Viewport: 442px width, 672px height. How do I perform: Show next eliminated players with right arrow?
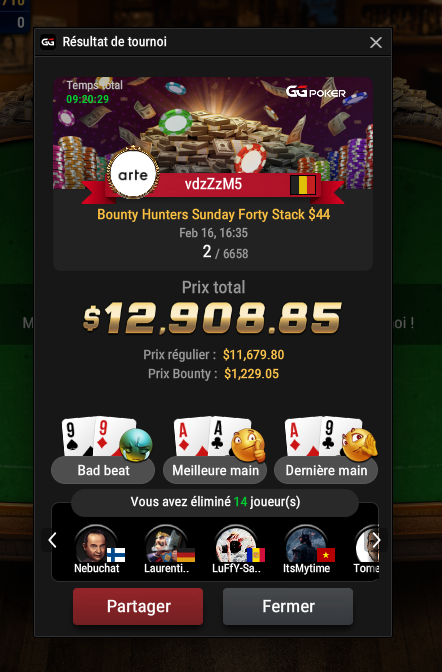click(x=376, y=540)
